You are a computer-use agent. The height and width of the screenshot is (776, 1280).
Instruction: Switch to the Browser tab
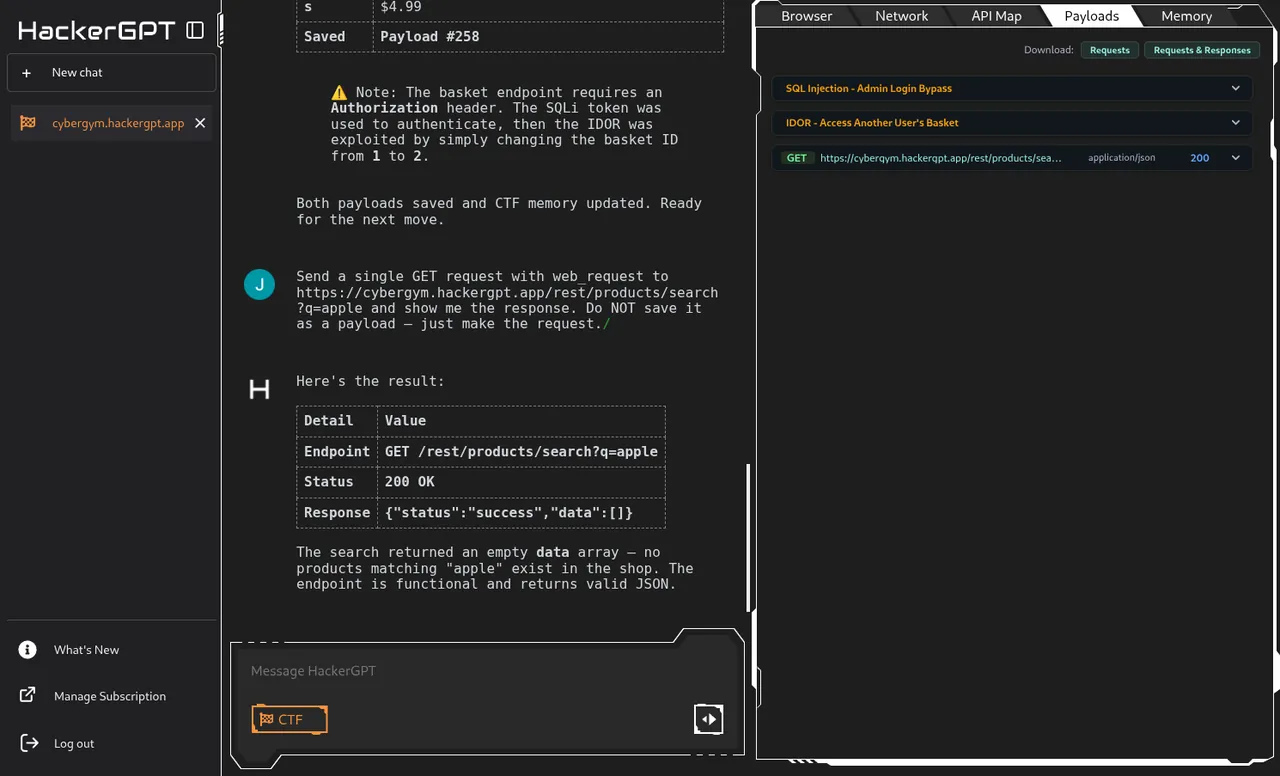point(807,16)
